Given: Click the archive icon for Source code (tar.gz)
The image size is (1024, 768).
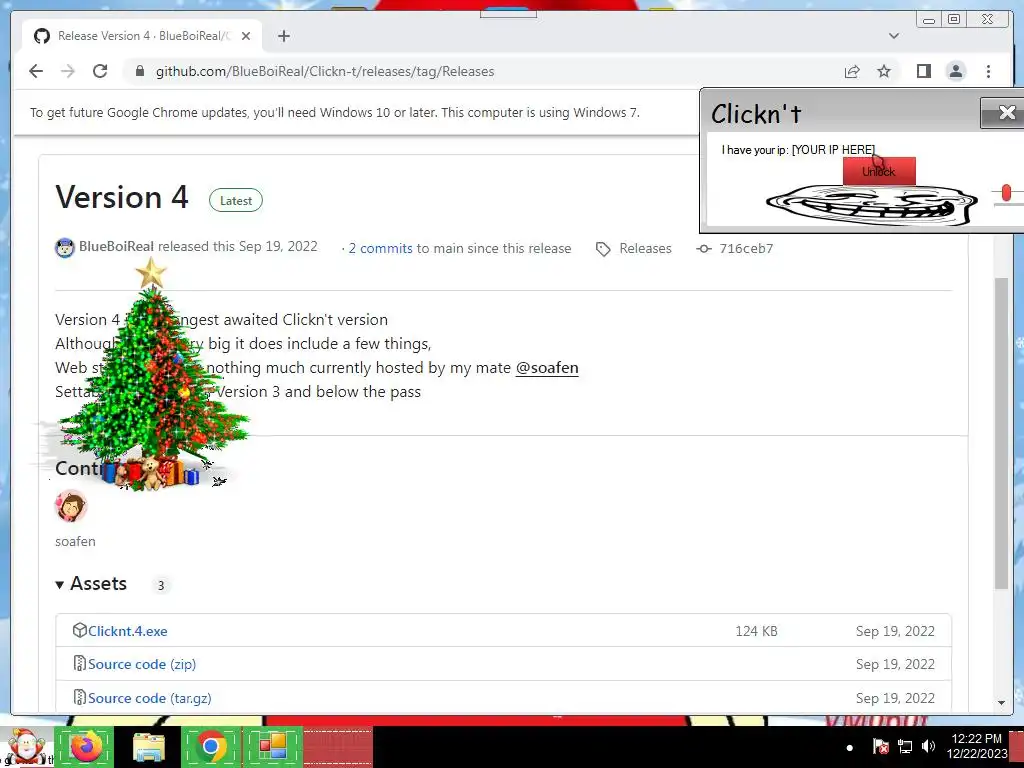Looking at the screenshot, I should tap(80, 697).
